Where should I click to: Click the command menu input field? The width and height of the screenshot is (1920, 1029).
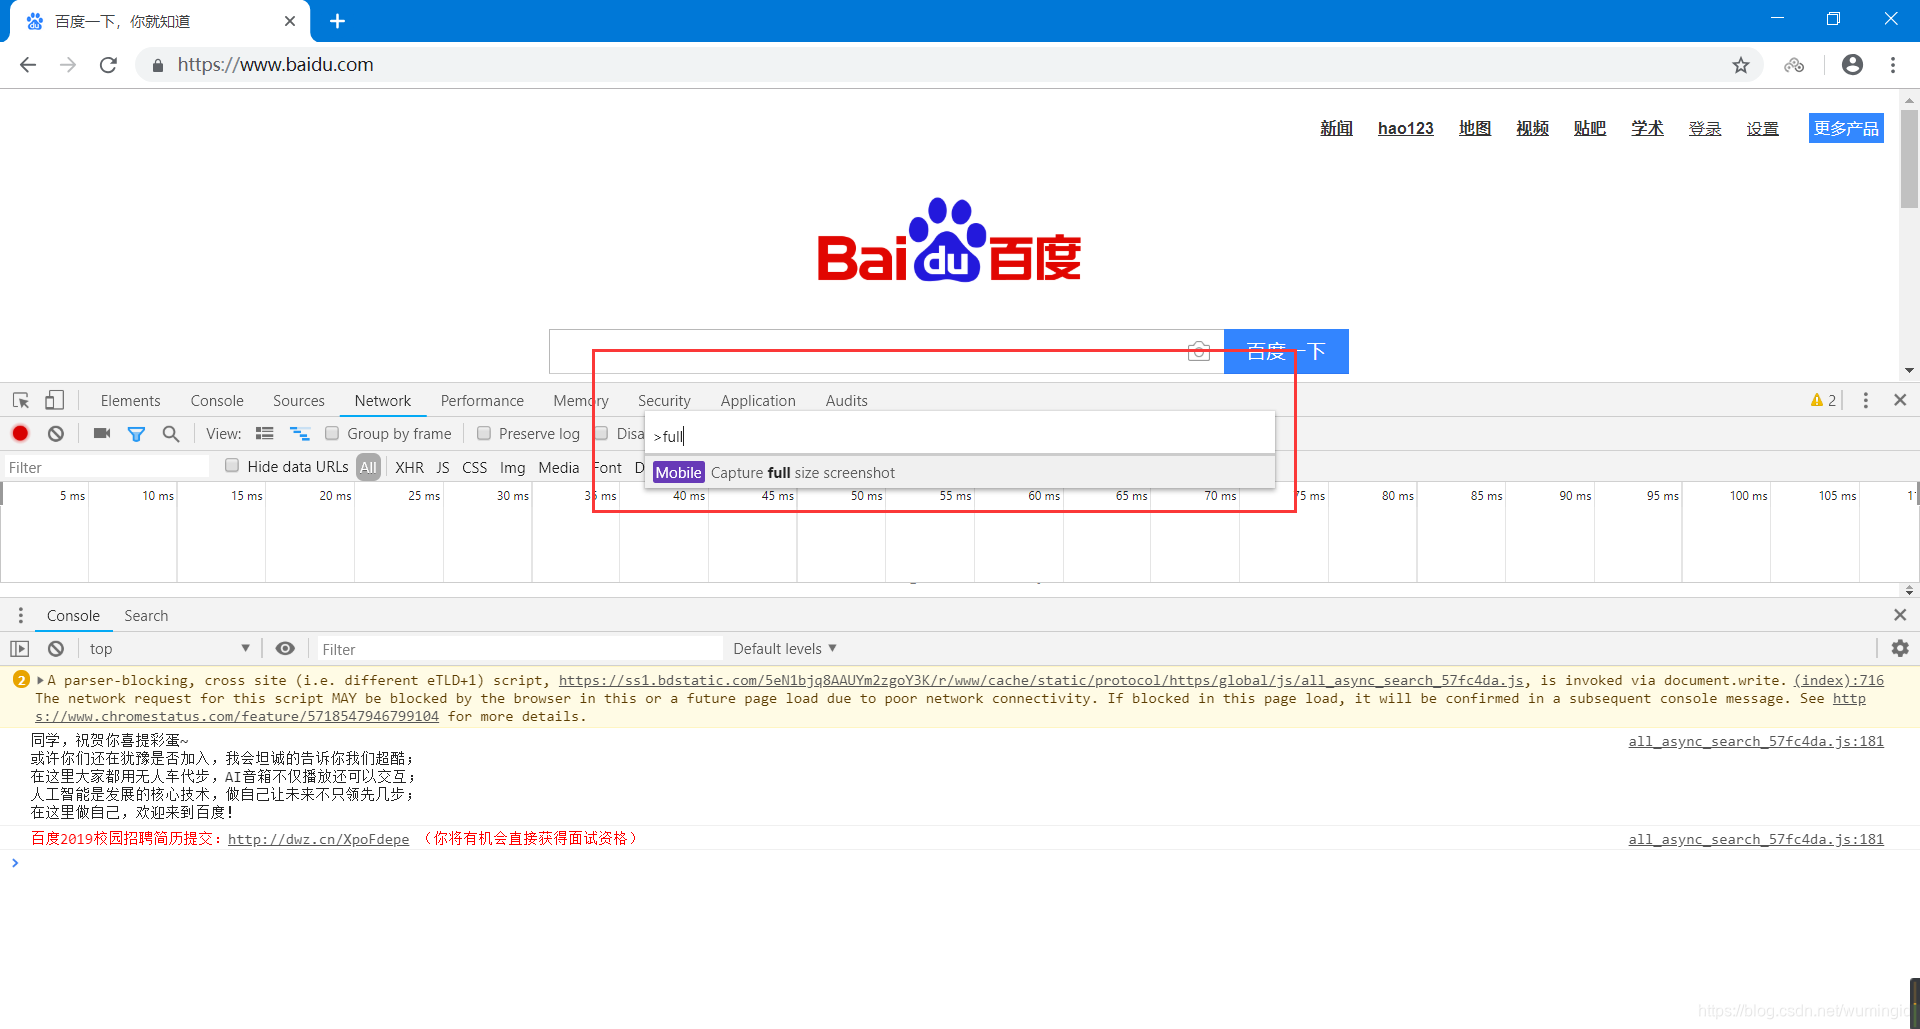coord(960,435)
